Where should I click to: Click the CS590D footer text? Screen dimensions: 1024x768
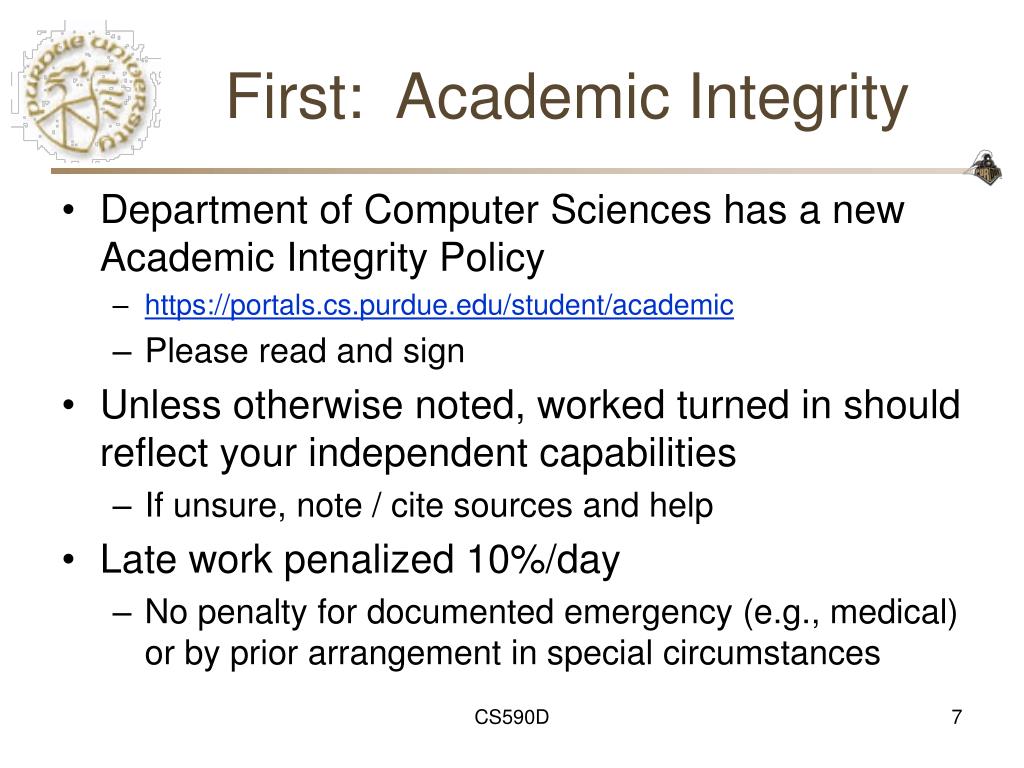[x=511, y=717]
